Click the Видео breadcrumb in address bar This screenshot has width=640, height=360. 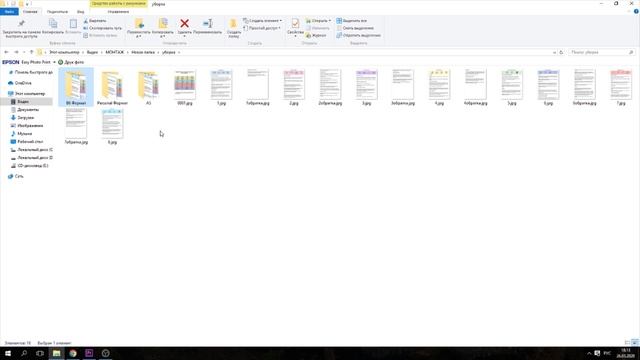[x=92, y=52]
